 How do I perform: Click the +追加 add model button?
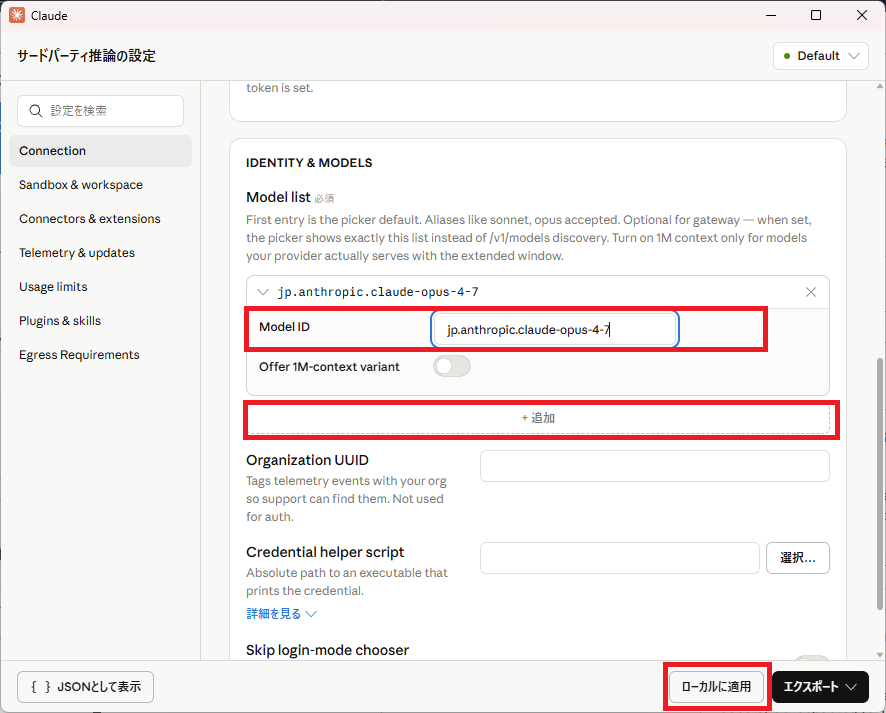(538, 418)
